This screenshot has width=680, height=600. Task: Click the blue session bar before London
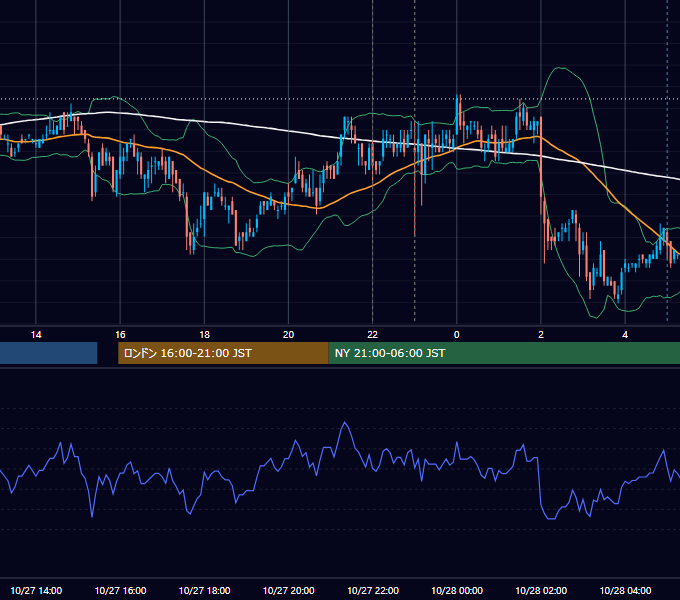(49, 353)
